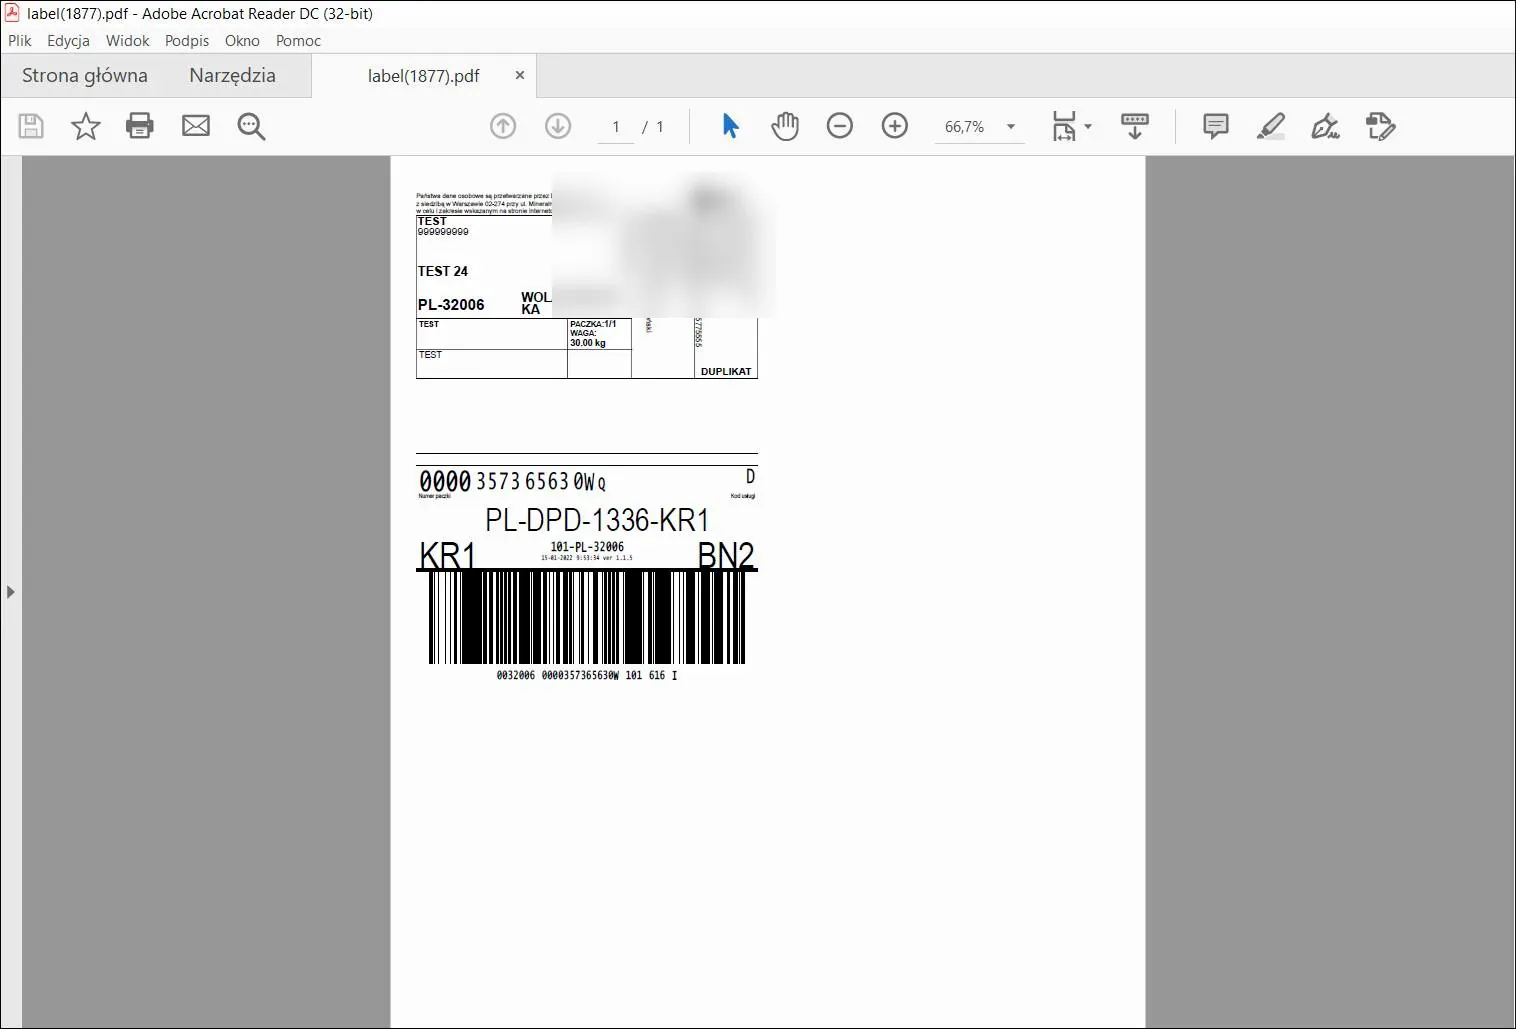Send file by email envelope icon
The height and width of the screenshot is (1029, 1516).
pyautogui.click(x=196, y=126)
